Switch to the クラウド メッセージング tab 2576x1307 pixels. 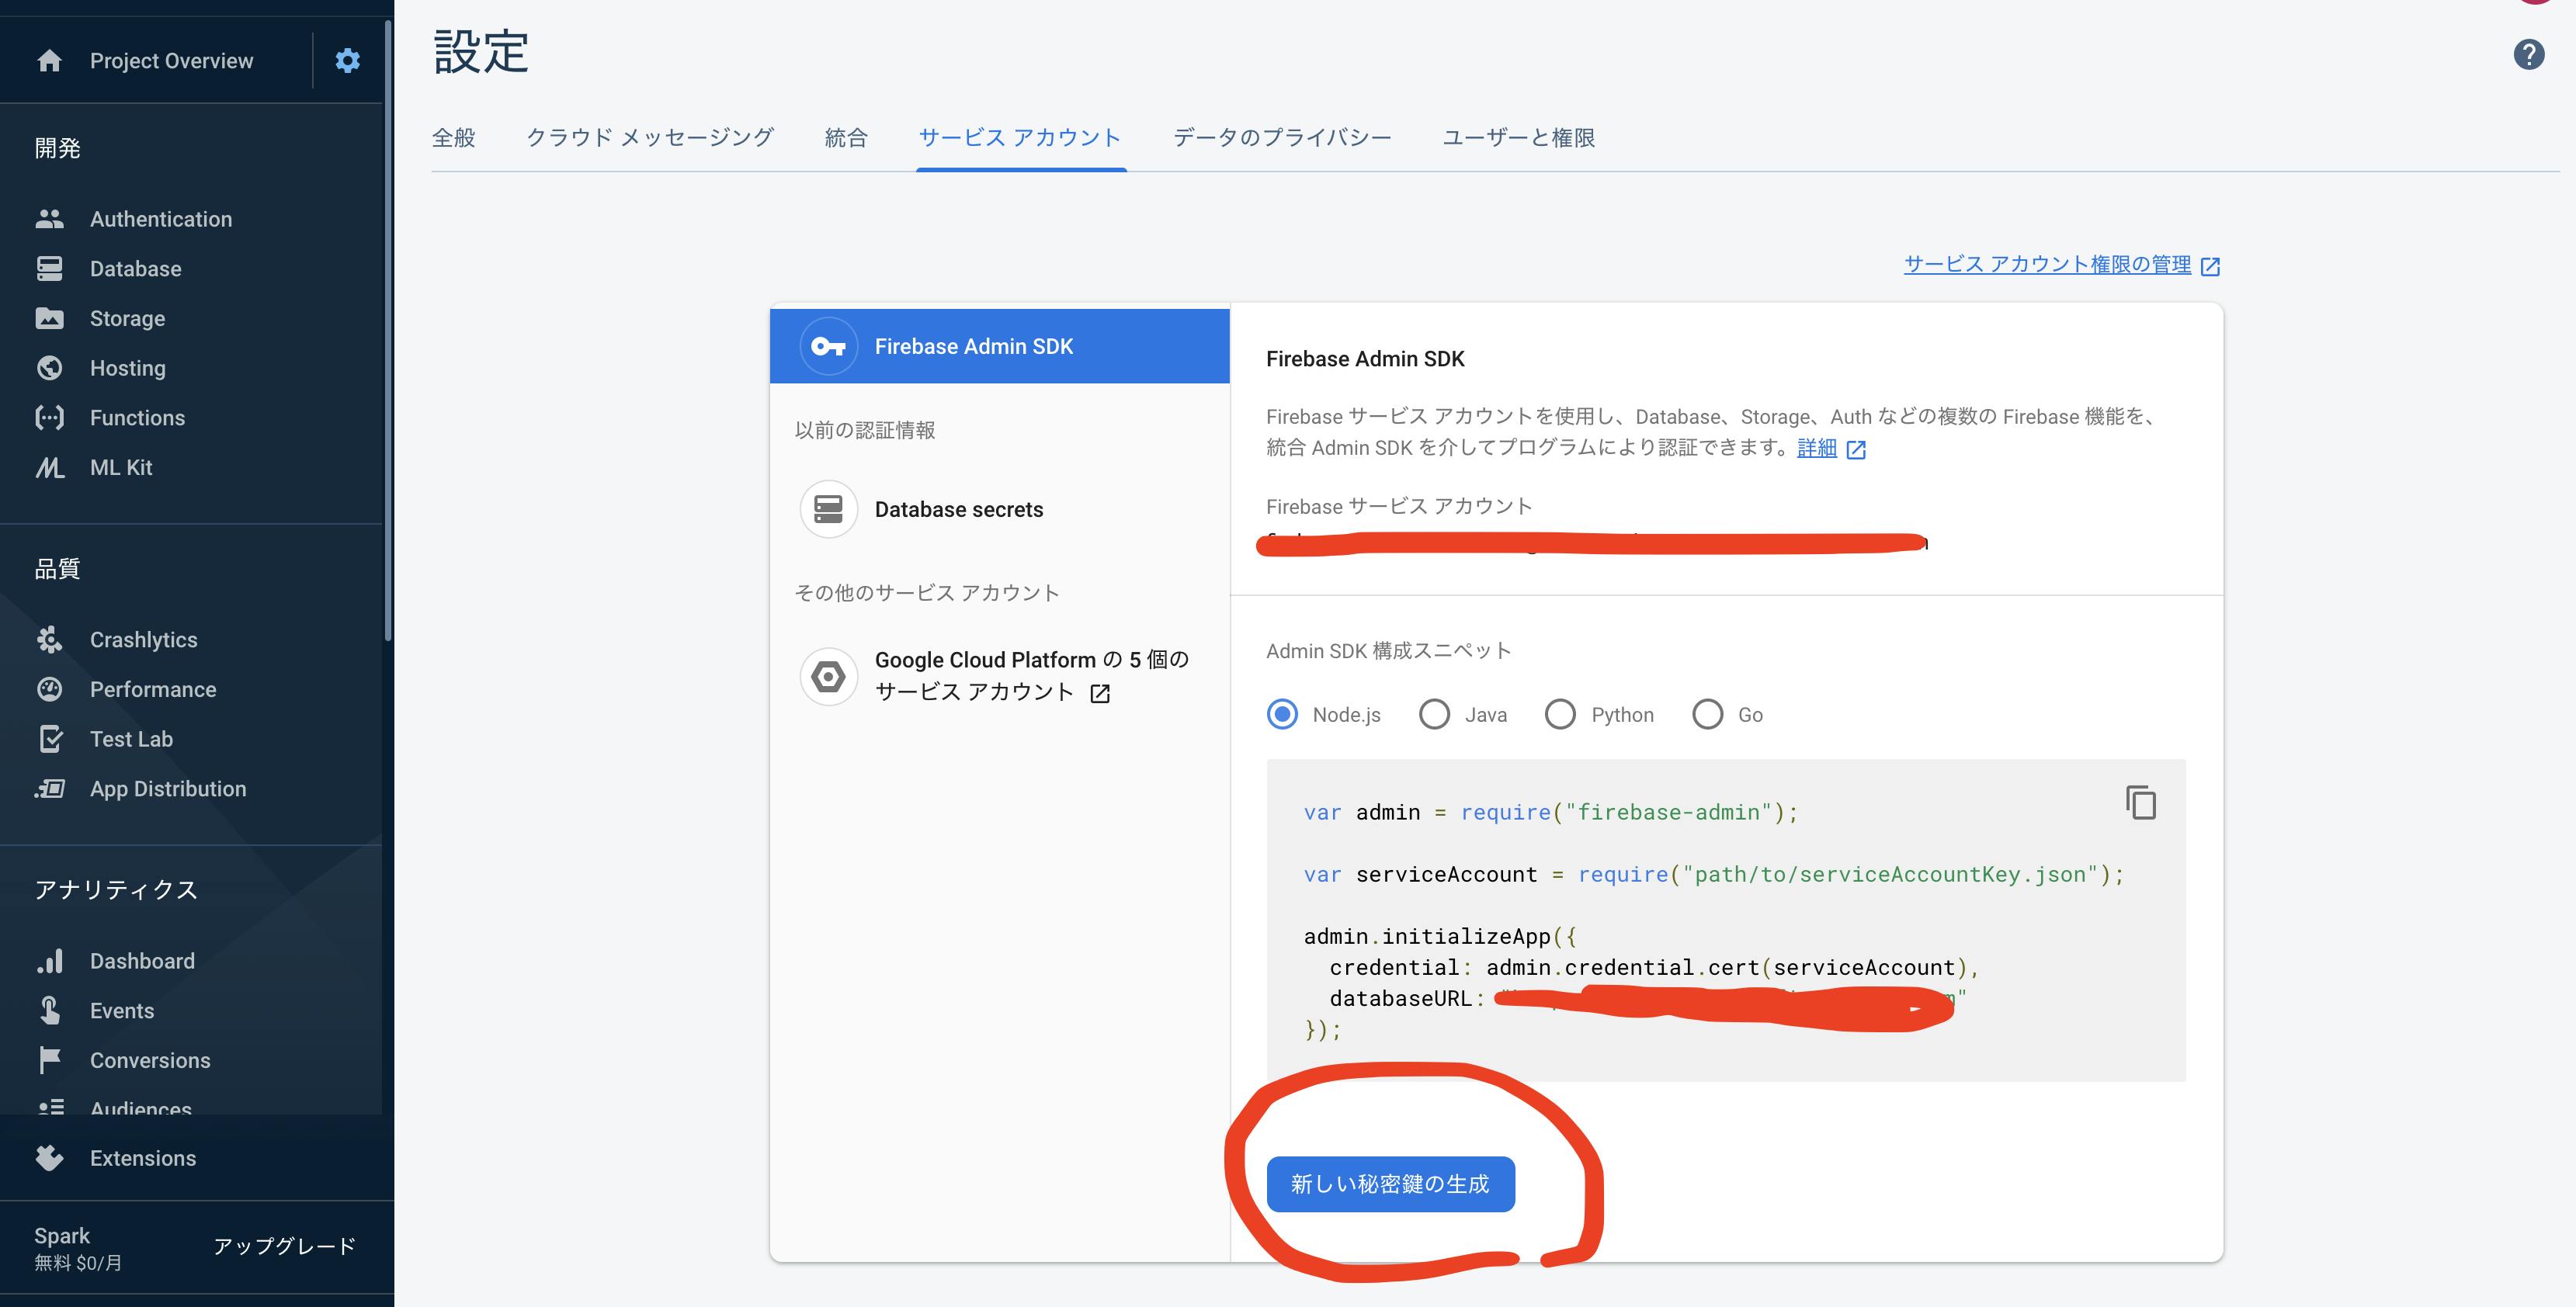point(650,138)
